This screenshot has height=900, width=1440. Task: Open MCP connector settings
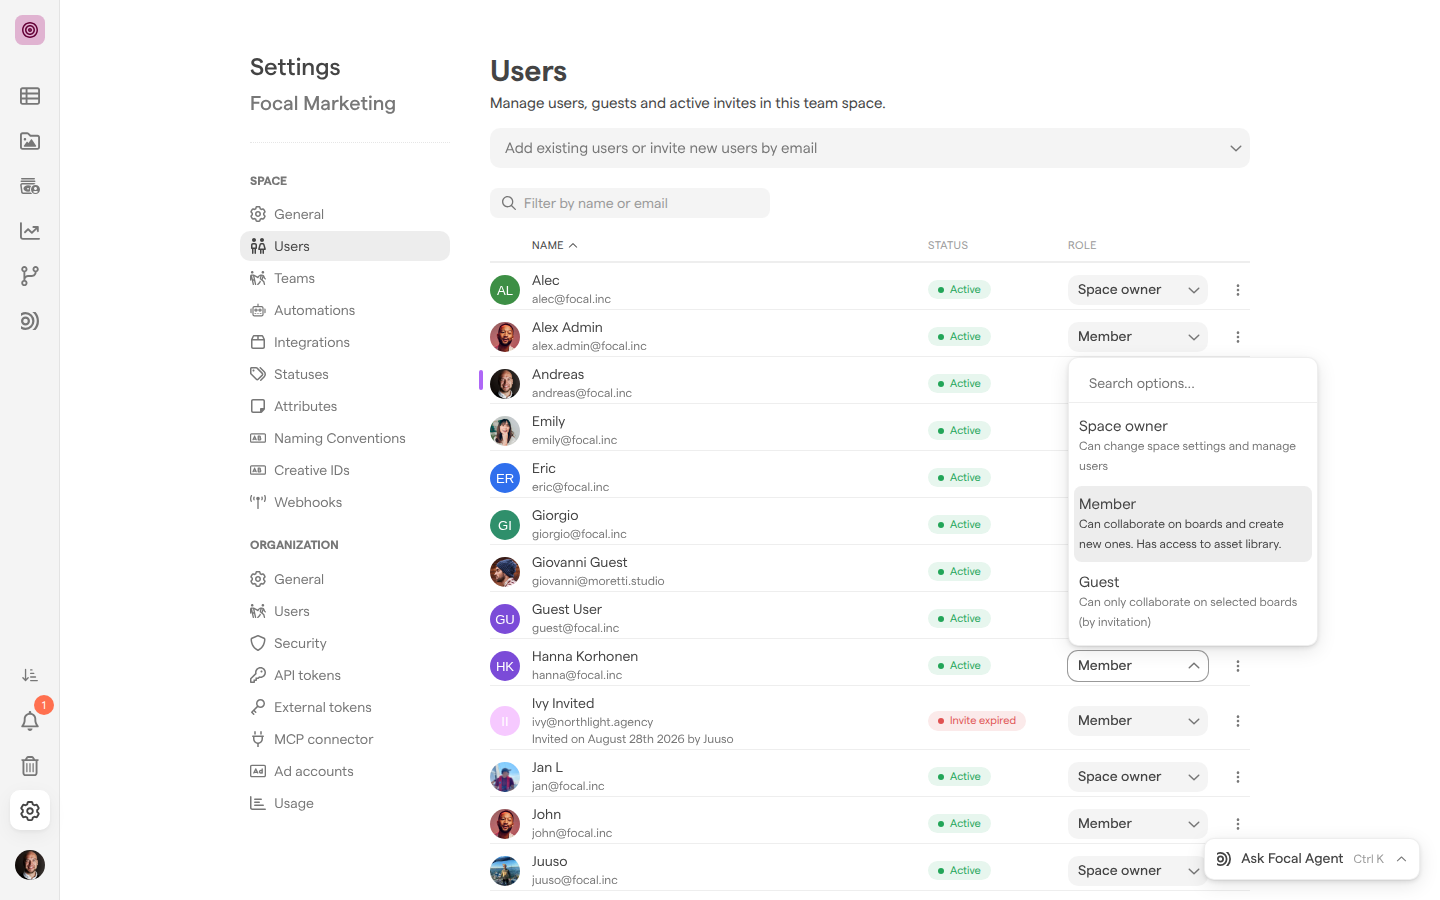tap(345, 739)
